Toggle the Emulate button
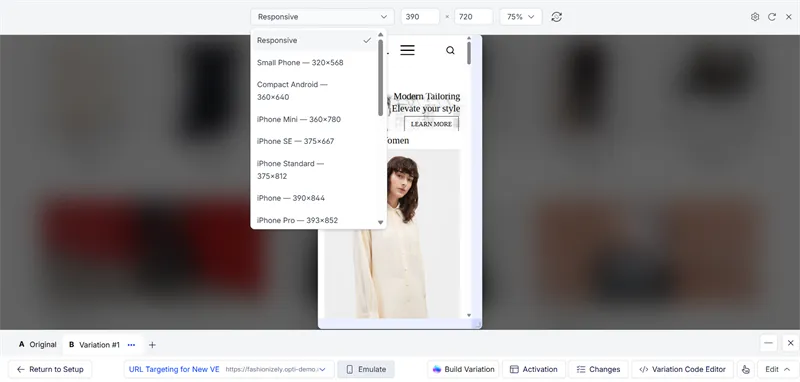Screen dimensions: 800x382 tap(366, 369)
